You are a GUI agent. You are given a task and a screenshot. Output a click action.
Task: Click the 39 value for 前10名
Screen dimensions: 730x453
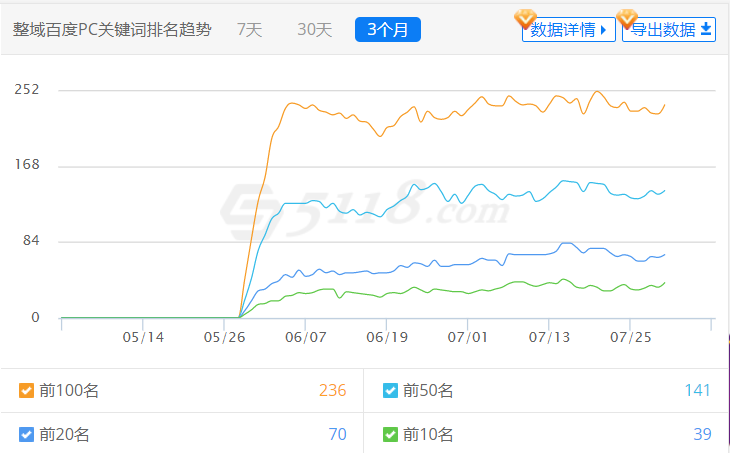702,435
